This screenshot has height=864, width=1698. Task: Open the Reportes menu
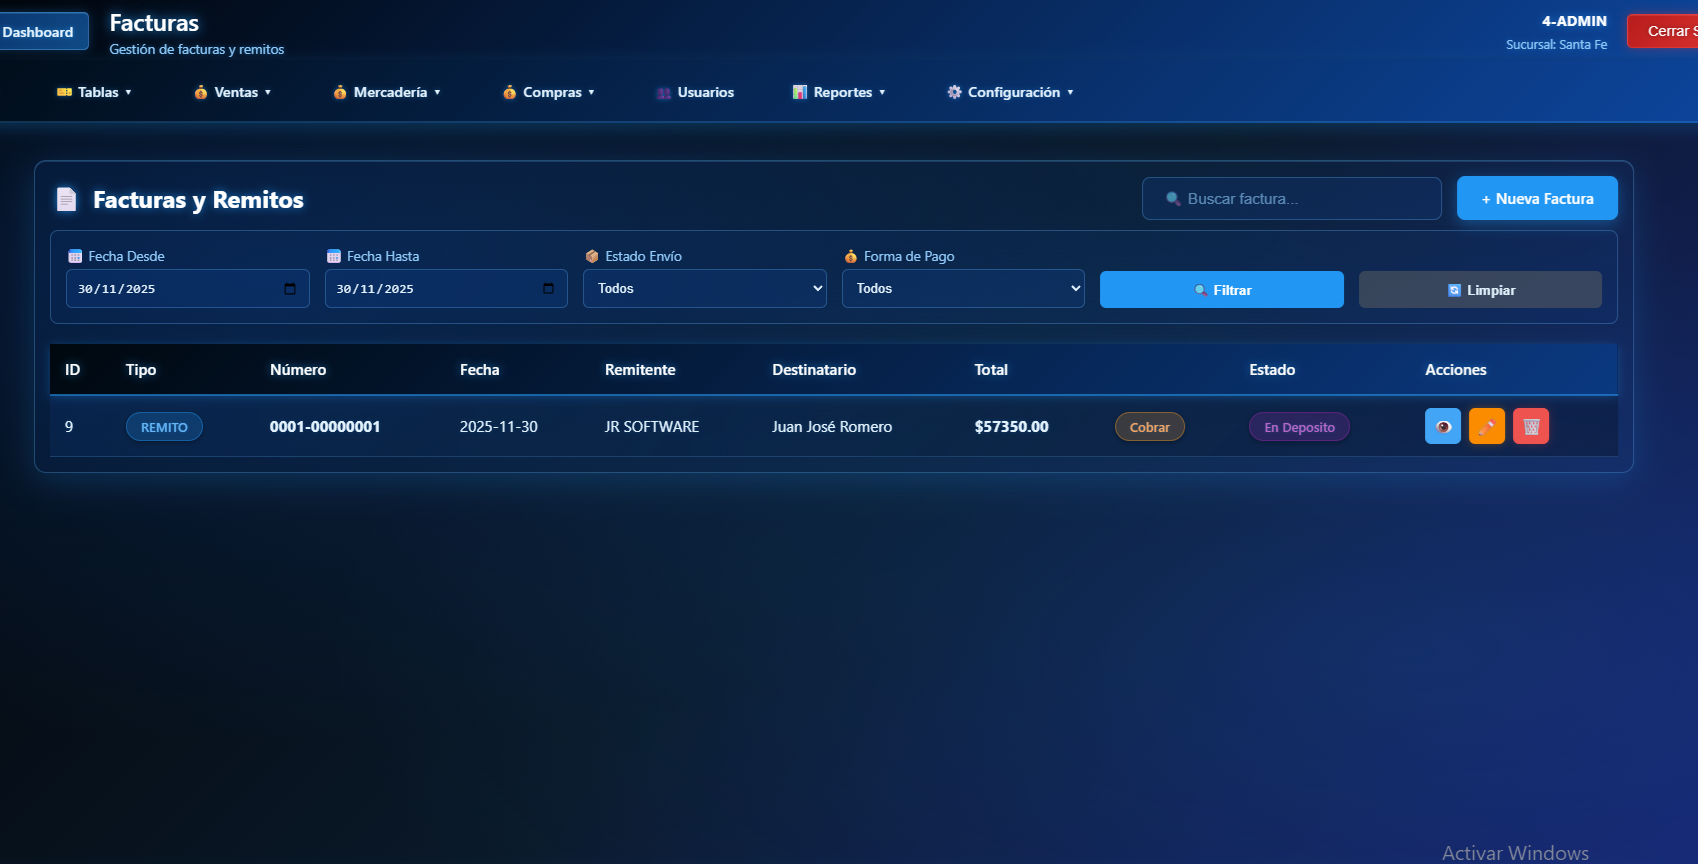(839, 92)
